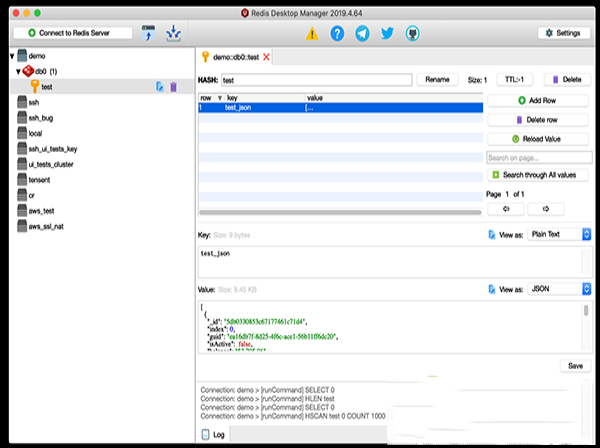The height and width of the screenshot is (448, 600).
Task: Open the blue help question-mark icon
Action: [x=337, y=33]
